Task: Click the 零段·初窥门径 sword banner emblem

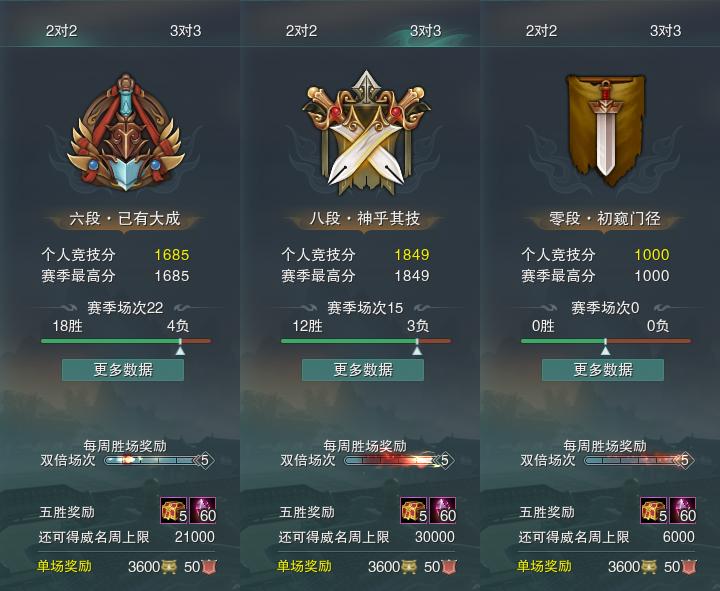Action: (606, 131)
